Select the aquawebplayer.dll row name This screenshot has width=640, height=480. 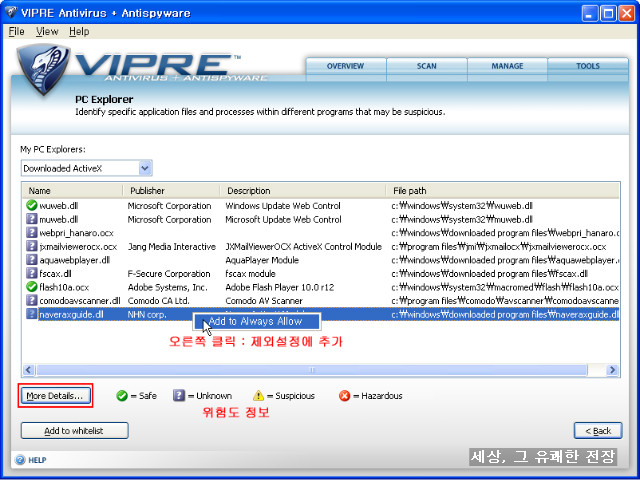tap(75, 260)
